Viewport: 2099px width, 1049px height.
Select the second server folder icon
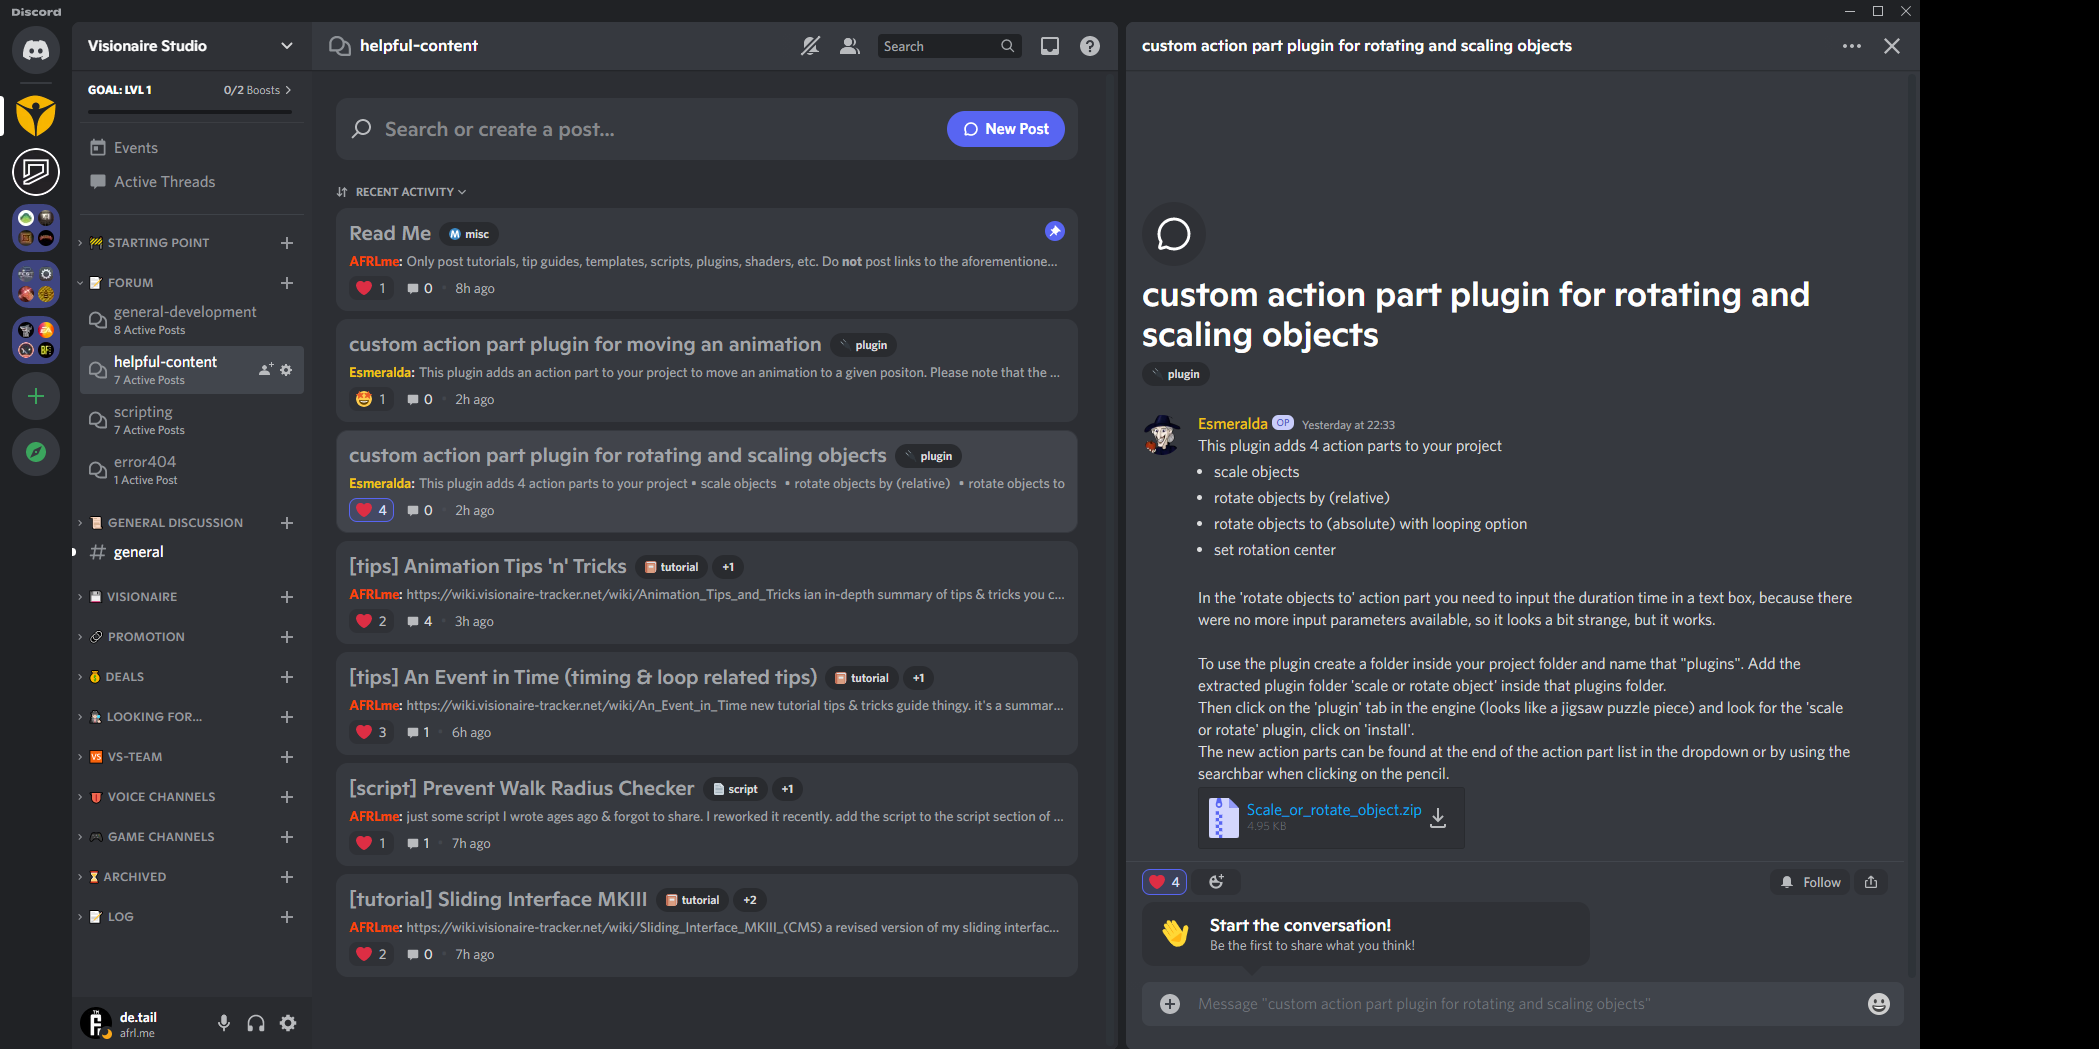click(x=36, y=284)
